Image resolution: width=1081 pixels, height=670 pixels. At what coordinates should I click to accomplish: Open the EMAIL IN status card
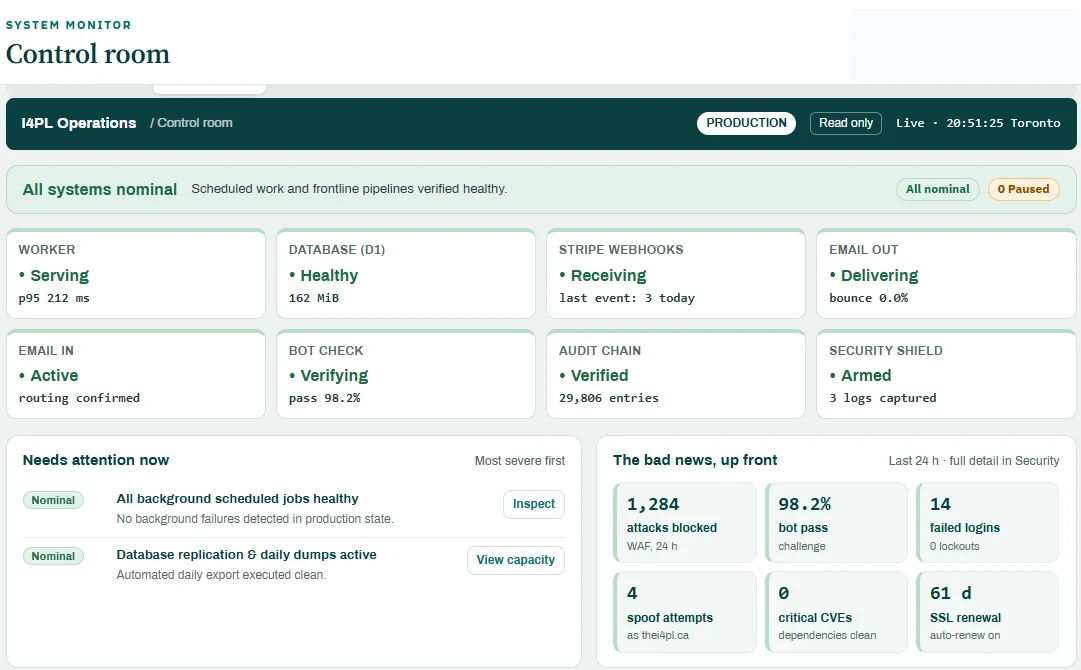[136, 374]
